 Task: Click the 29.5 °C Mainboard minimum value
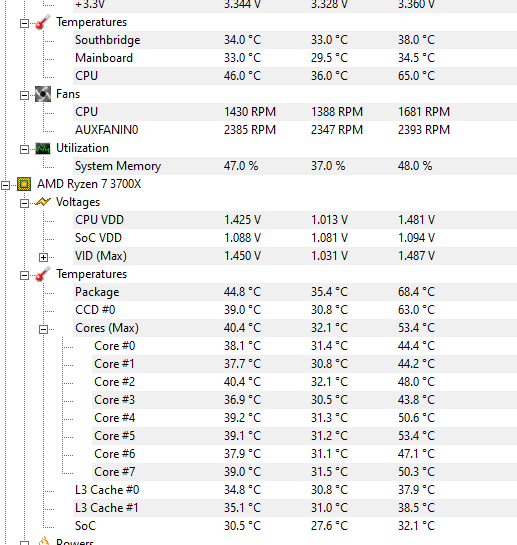[330, 58]
